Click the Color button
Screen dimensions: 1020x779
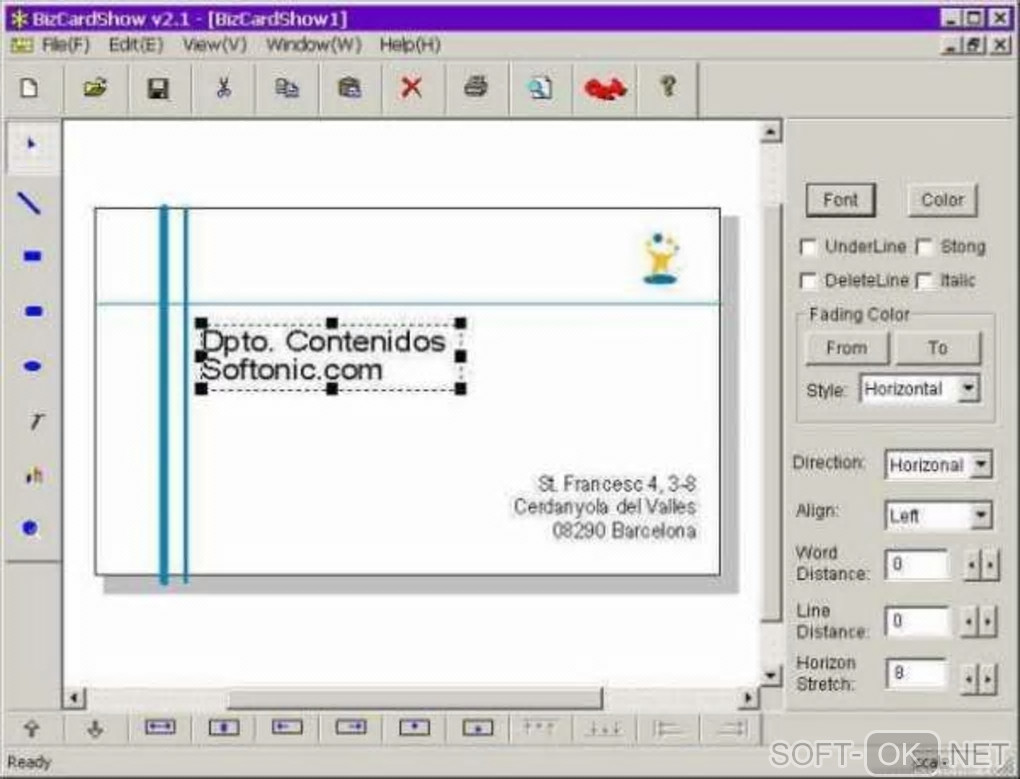tap(942, 200)
